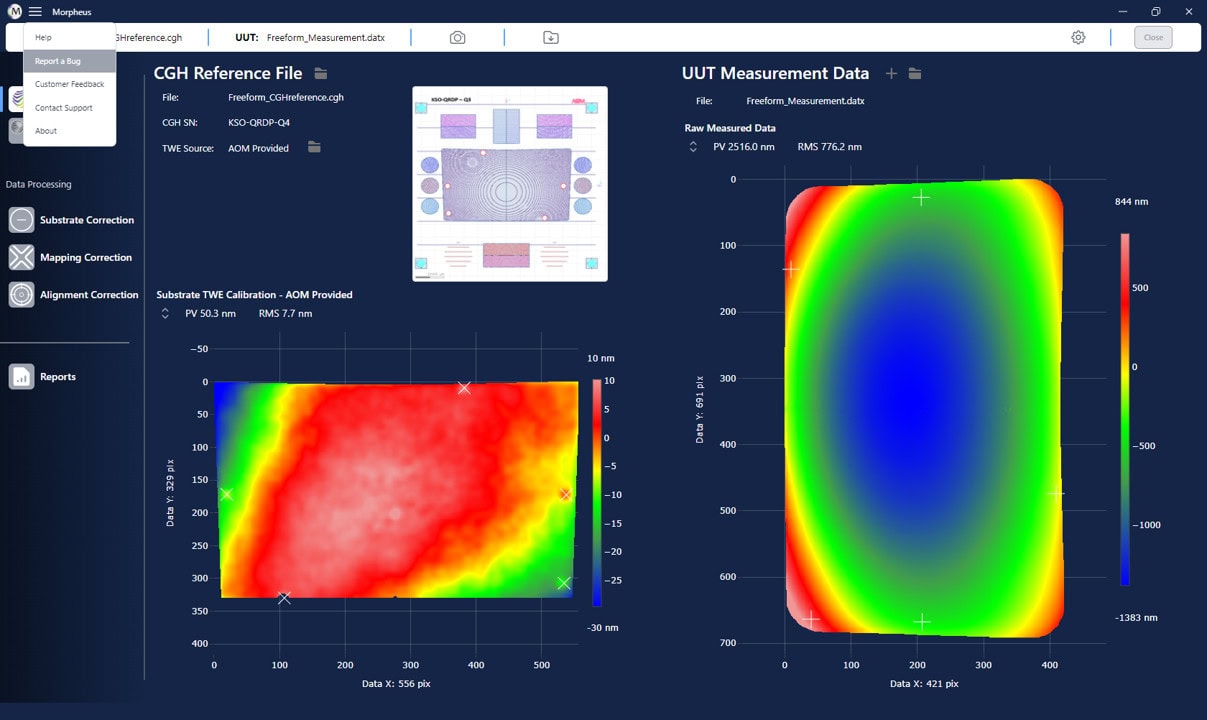Expand the Substrate TWE PV chevron
Viewport: 1207px width, 720px height.
(165, 313)
